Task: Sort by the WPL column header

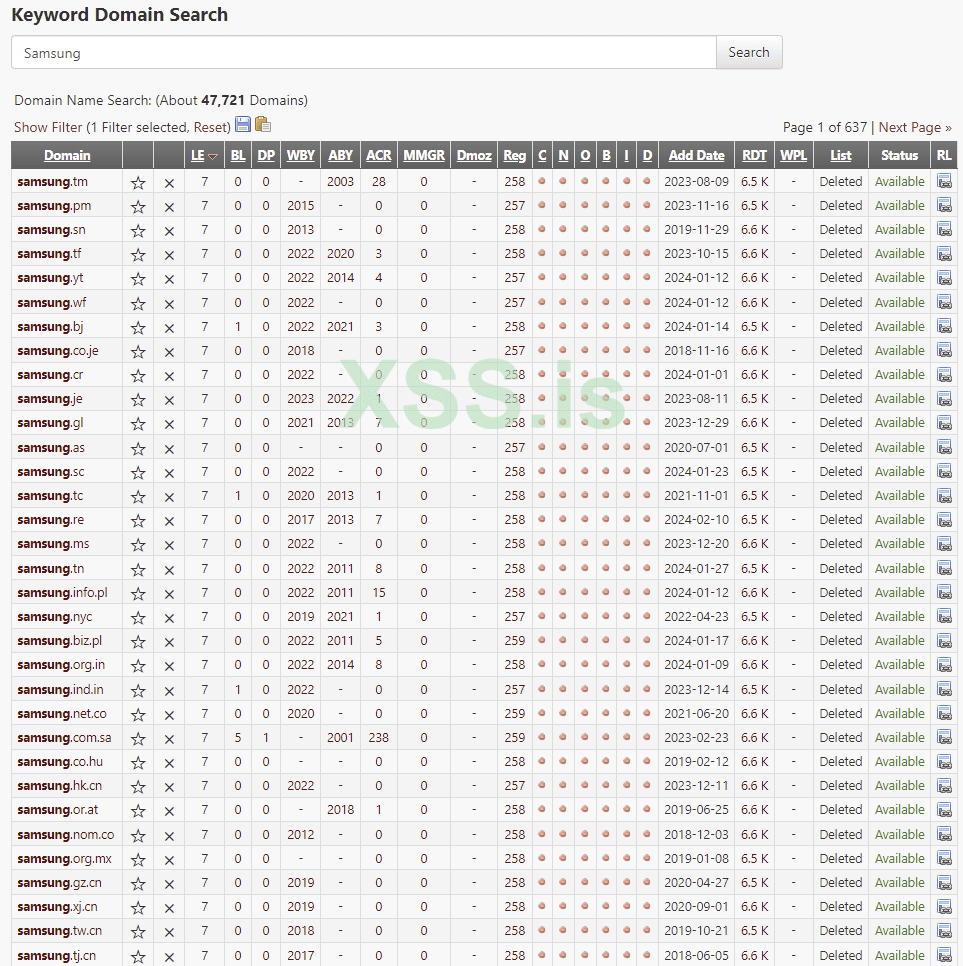Action: click(x=793, y=155)
